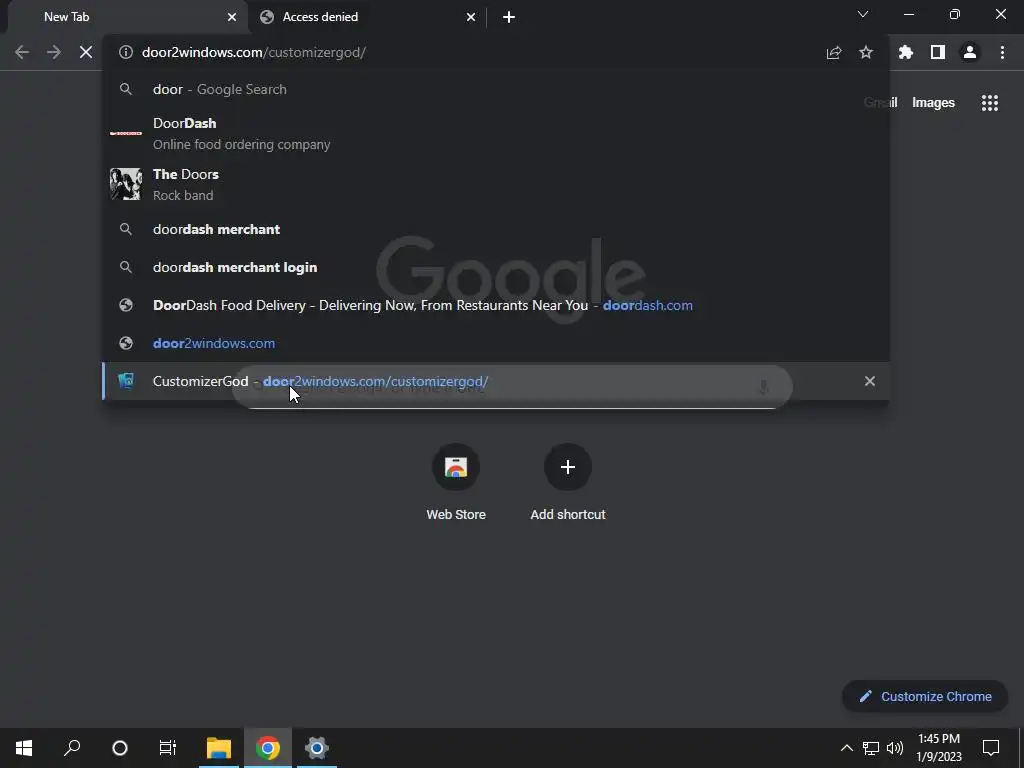The height and width of the screenshot is (768, 1024).
Task: Click Customize Chrome button
Action: click(925, 696)
